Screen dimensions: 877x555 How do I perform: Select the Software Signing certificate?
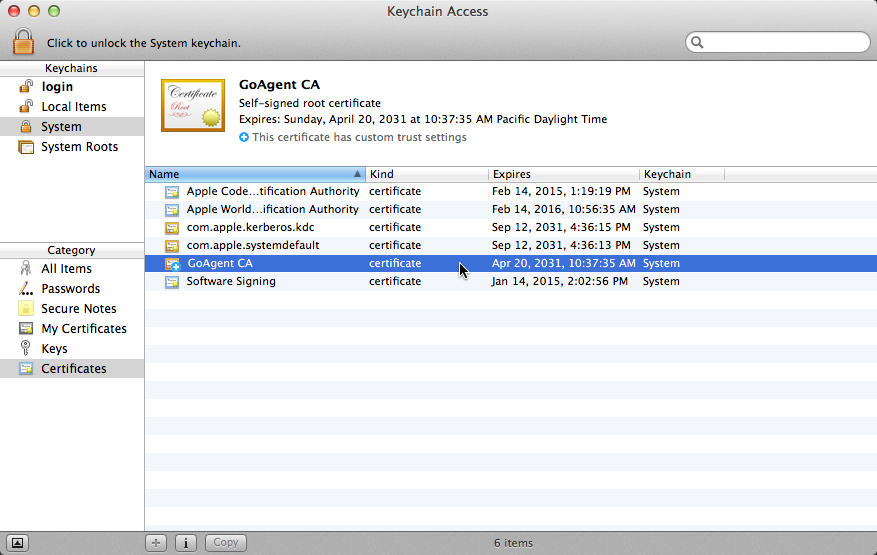511,281
